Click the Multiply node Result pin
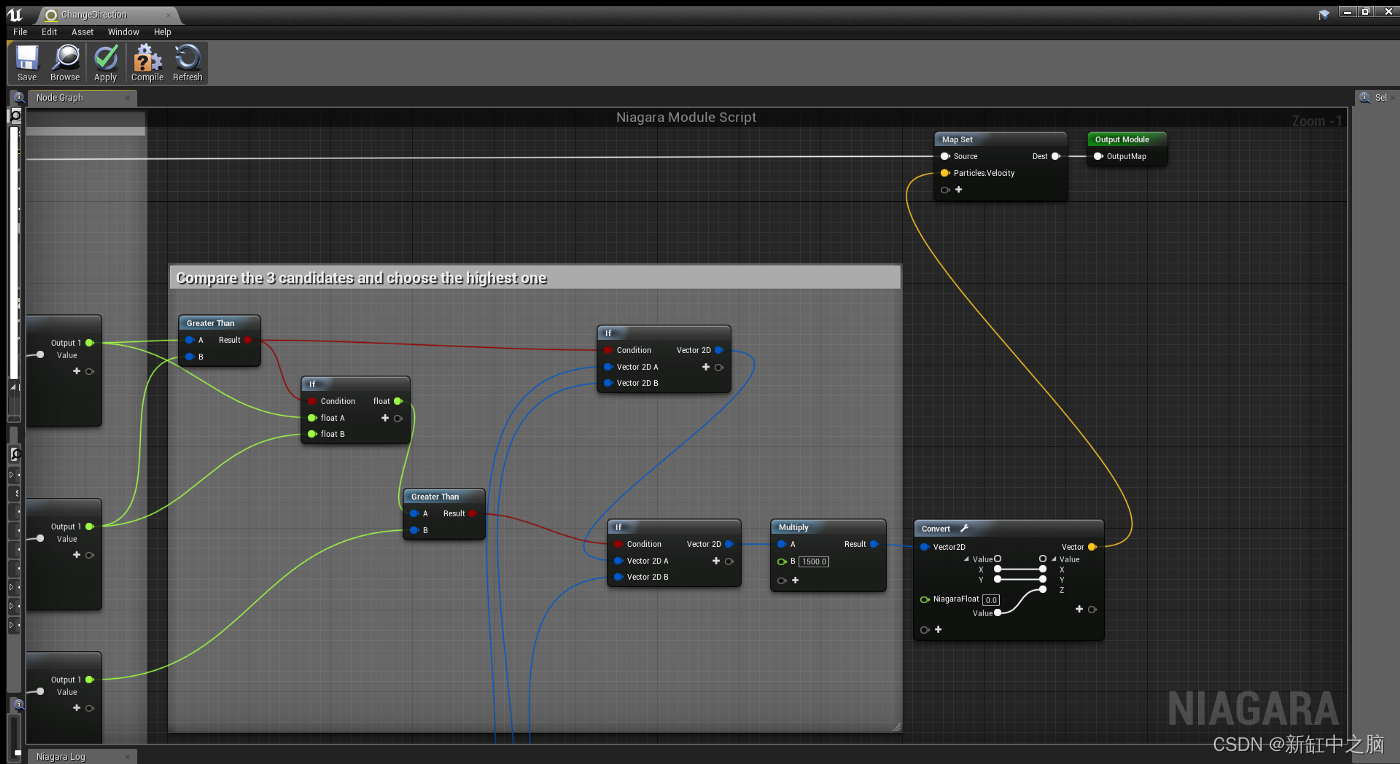 pyautogui.click(x=874, y=544)
